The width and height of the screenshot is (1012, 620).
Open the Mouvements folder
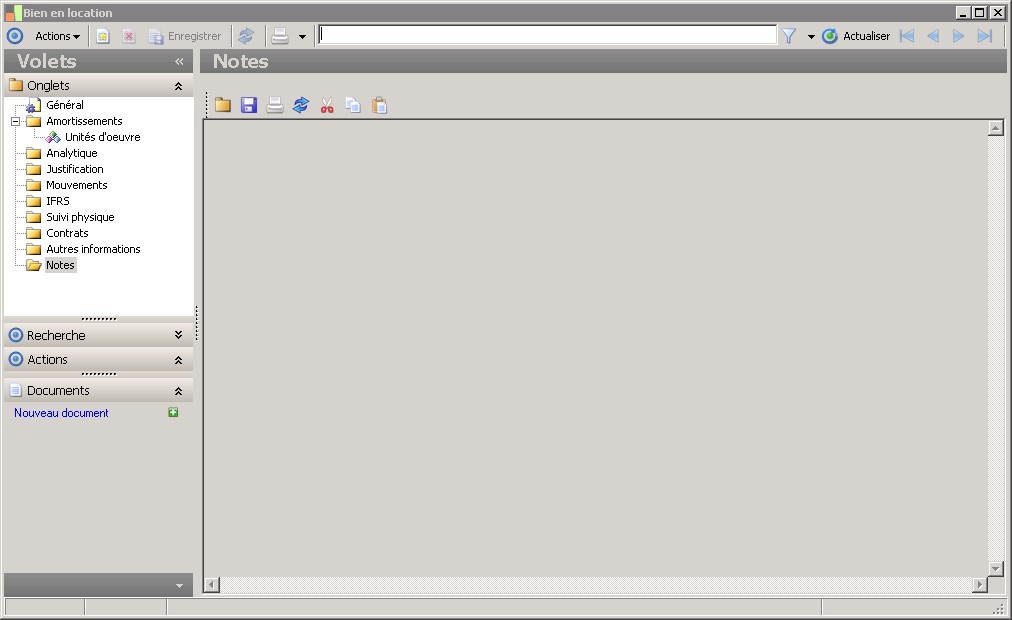[x=76, y=185]
